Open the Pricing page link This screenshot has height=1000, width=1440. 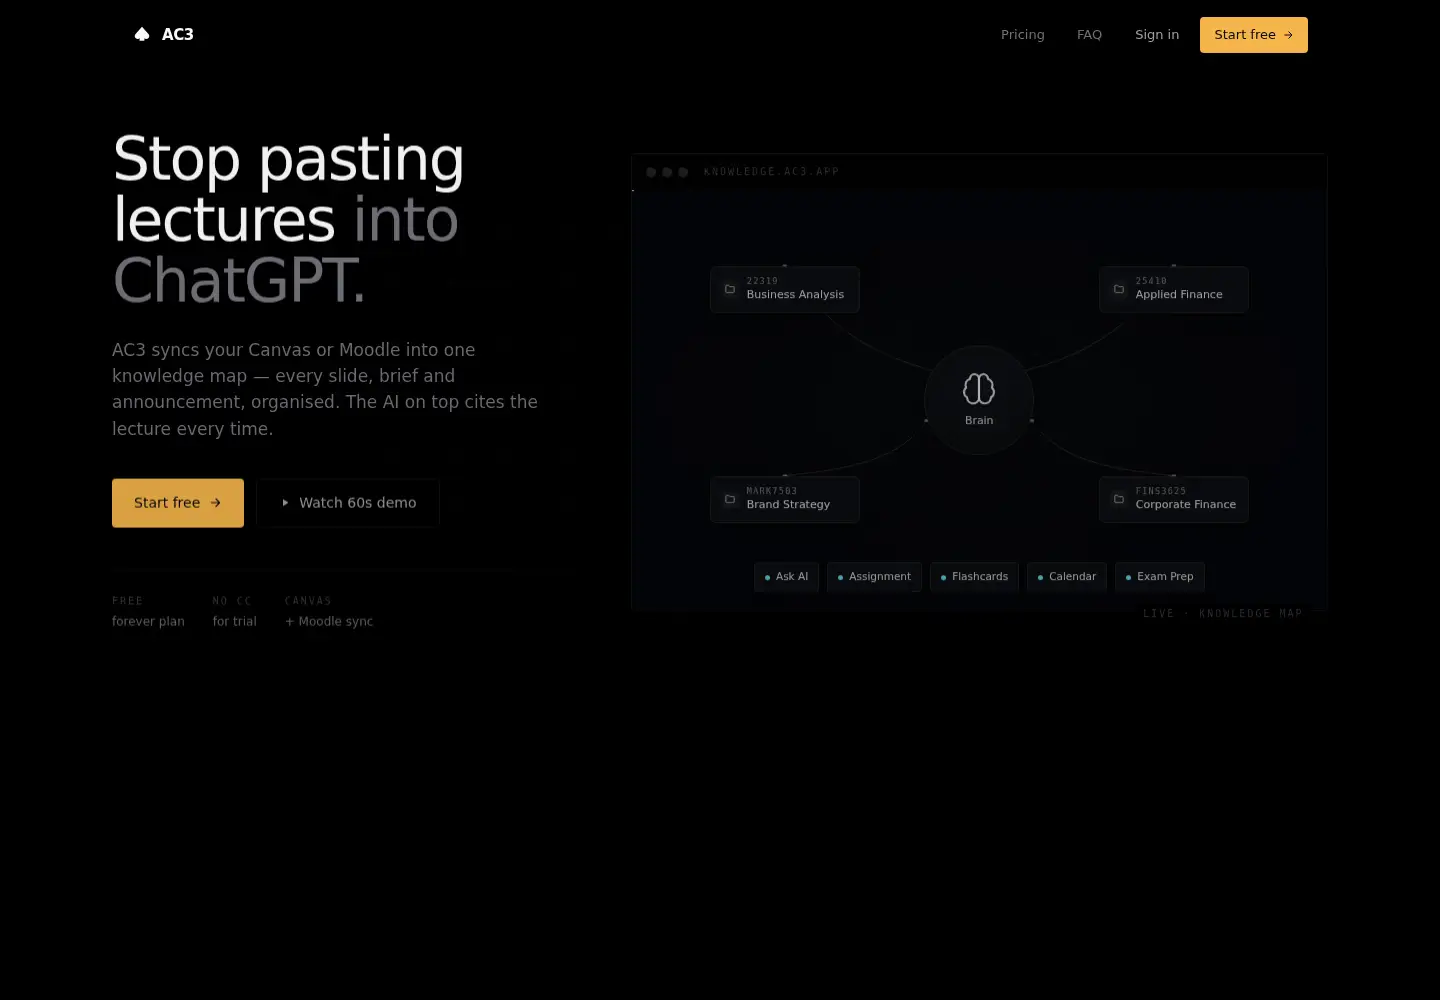[x=1022, y=34]
